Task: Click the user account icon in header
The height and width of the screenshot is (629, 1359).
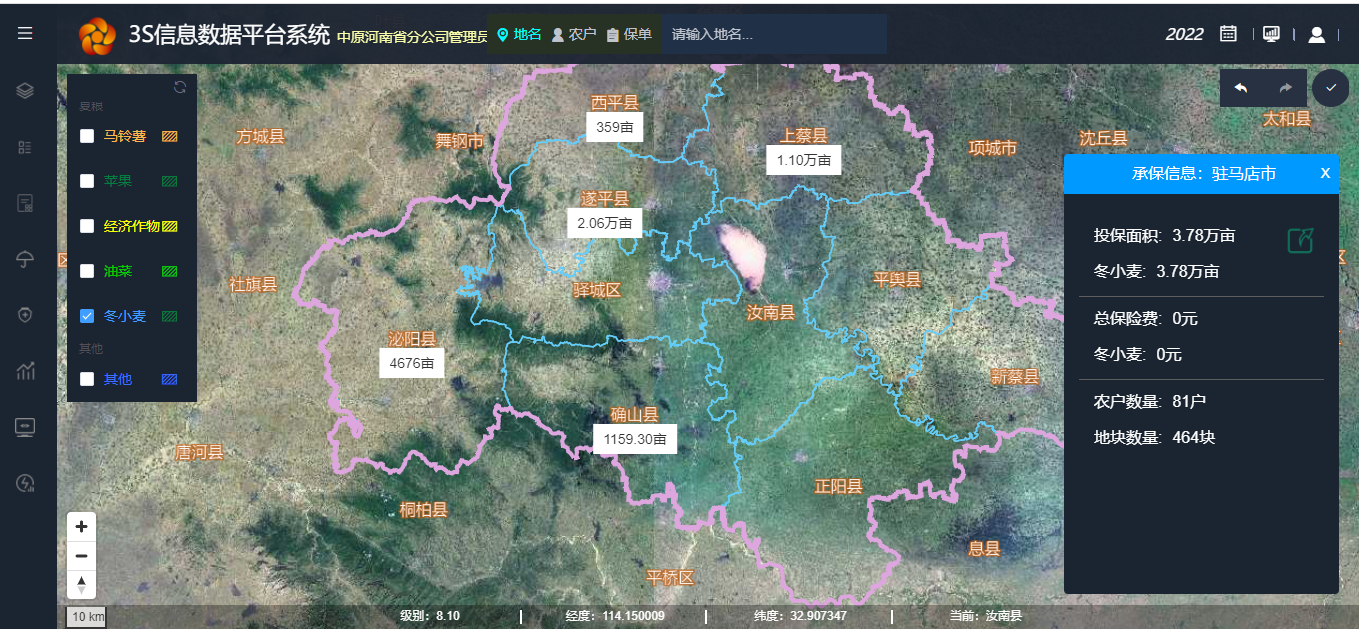Action: [1316, 35]
